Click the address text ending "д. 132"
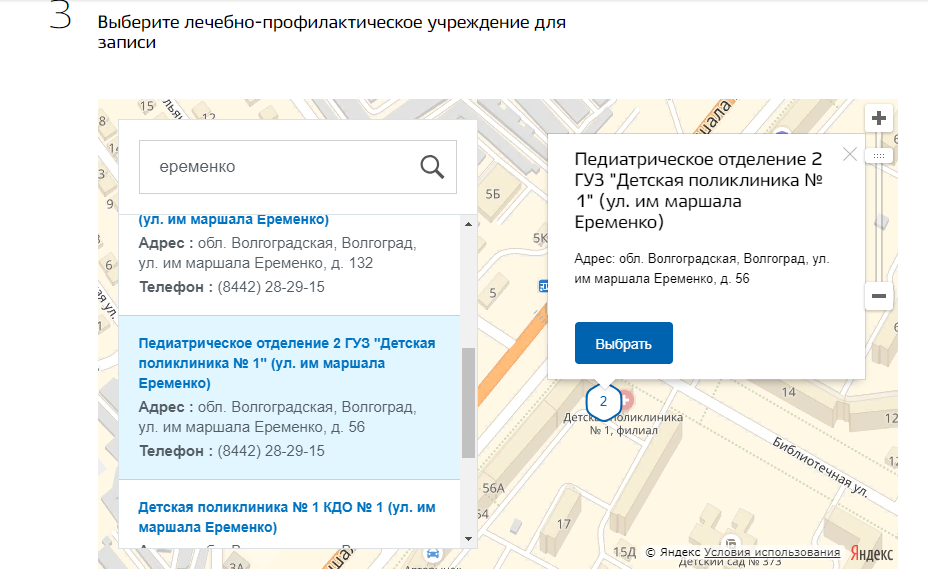This screenshot has height=576, width=928. point(277,253)
